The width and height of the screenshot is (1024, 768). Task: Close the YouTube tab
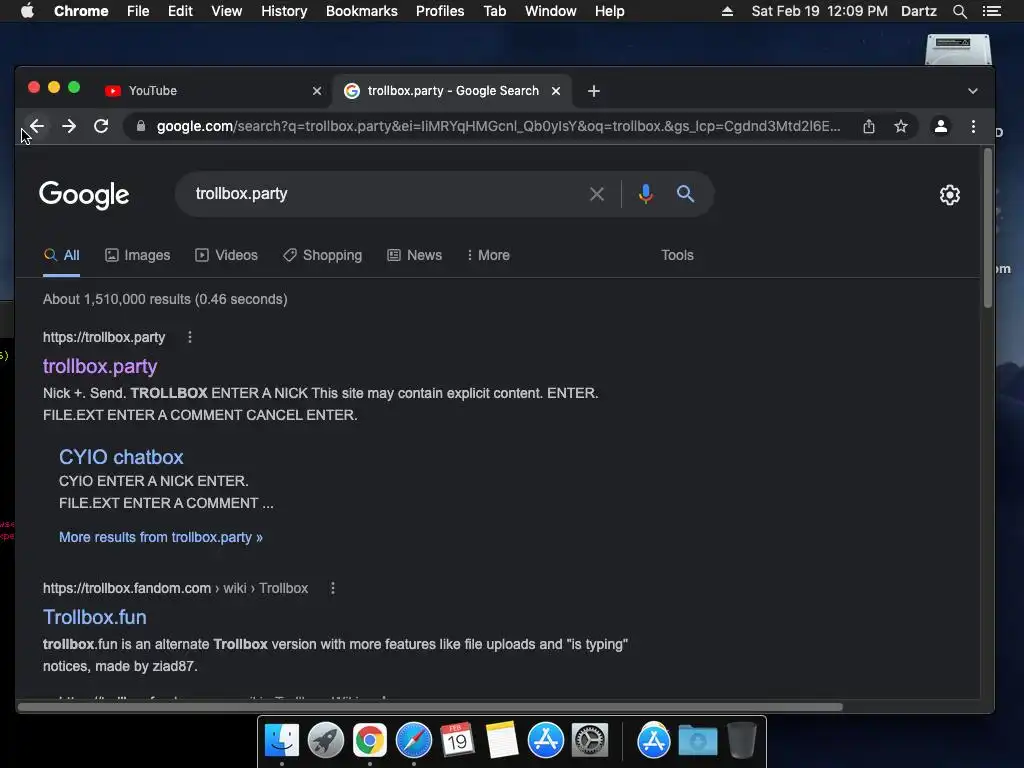point(317,91)
